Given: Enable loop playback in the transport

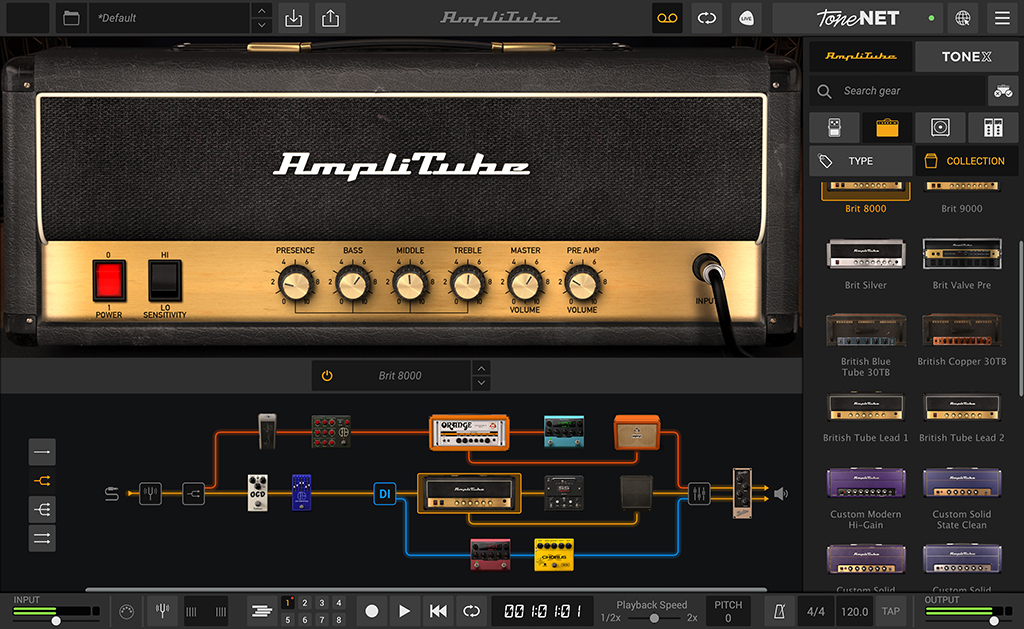Looking at the screenshot, I should 471,610.
